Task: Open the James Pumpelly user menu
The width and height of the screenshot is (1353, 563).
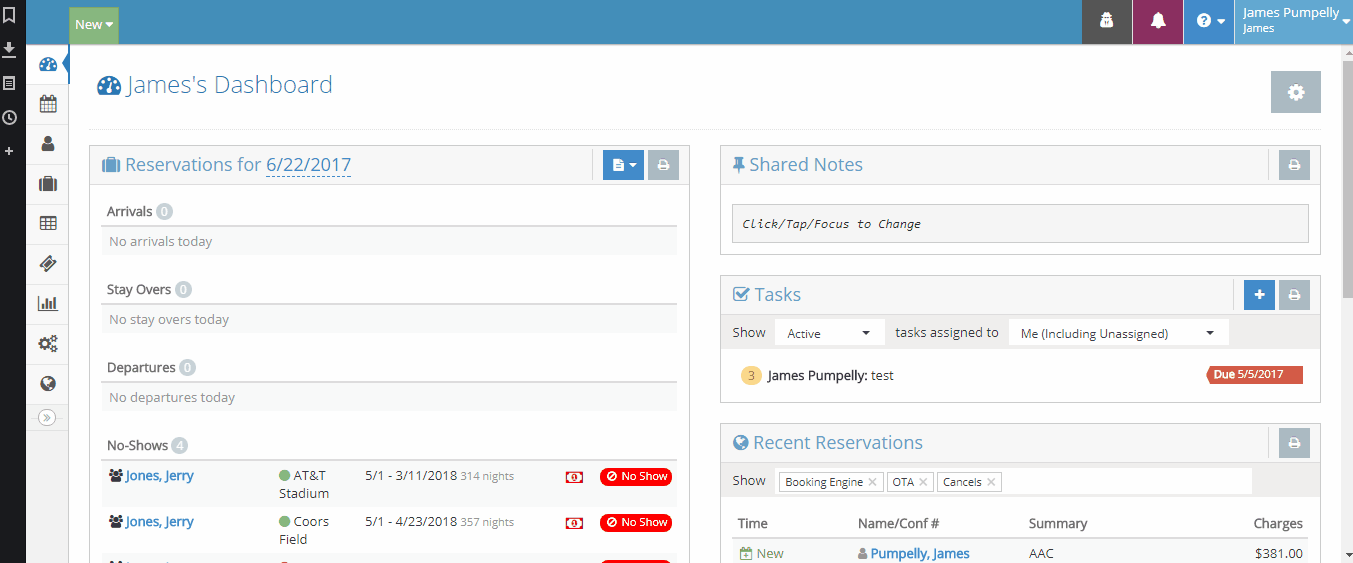Action: [1293, 21]
